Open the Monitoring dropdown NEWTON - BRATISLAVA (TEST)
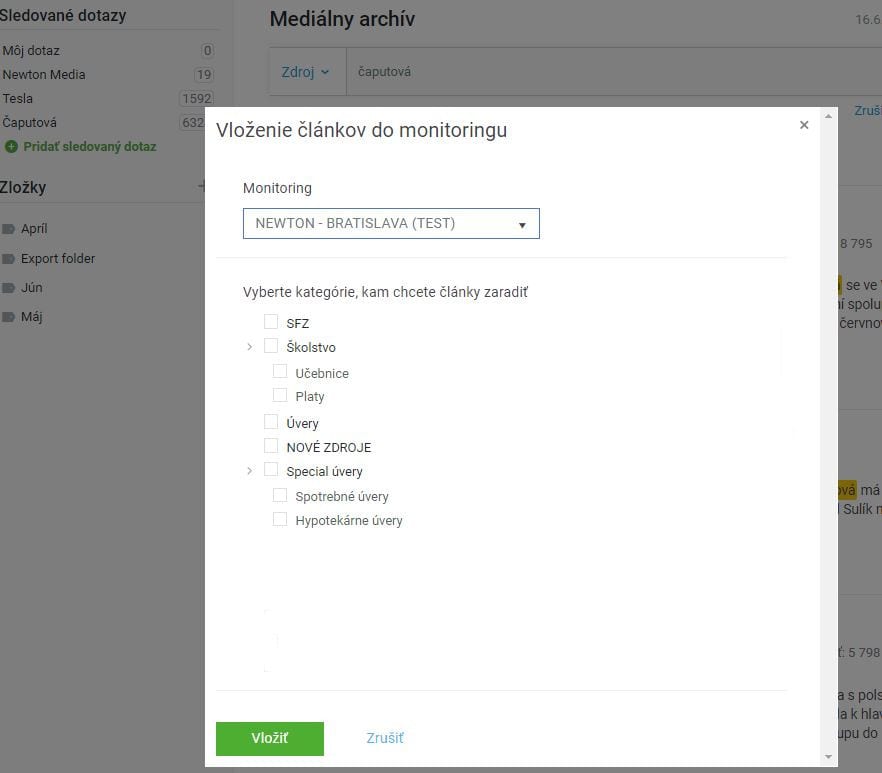 [391, 223]
